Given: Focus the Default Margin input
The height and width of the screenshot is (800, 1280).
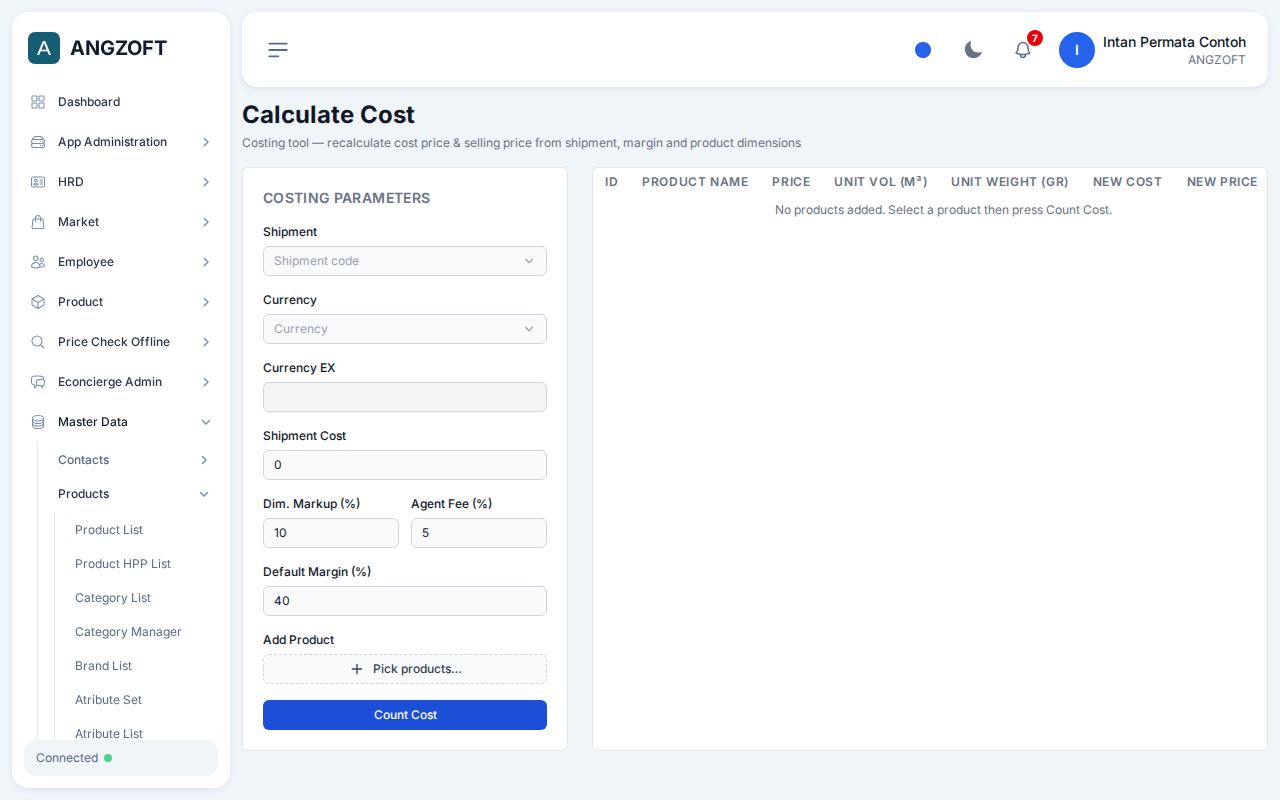Looking at the screenshot, I should coord(405,601).
